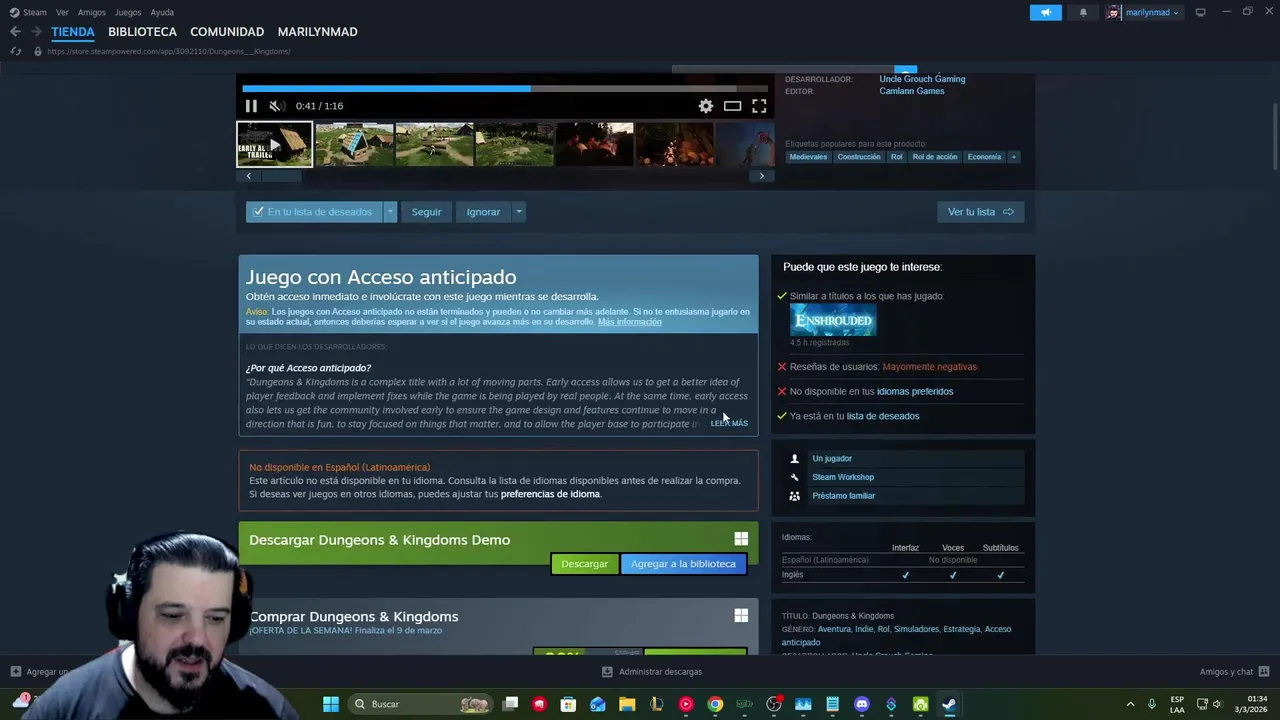1280x720 pixels.
Task: Pause the trailer video
Action: [251, 106]
